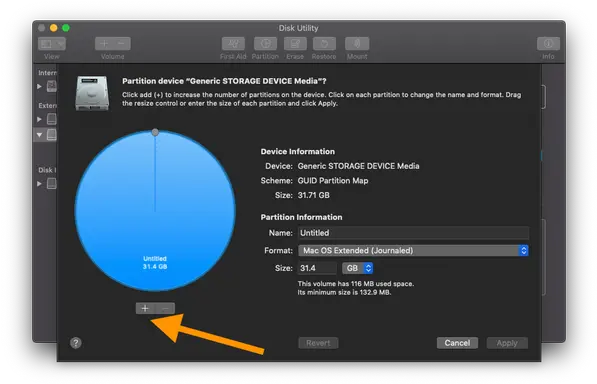Click the remove Volume minus toolbar button

tap(121, 44)
